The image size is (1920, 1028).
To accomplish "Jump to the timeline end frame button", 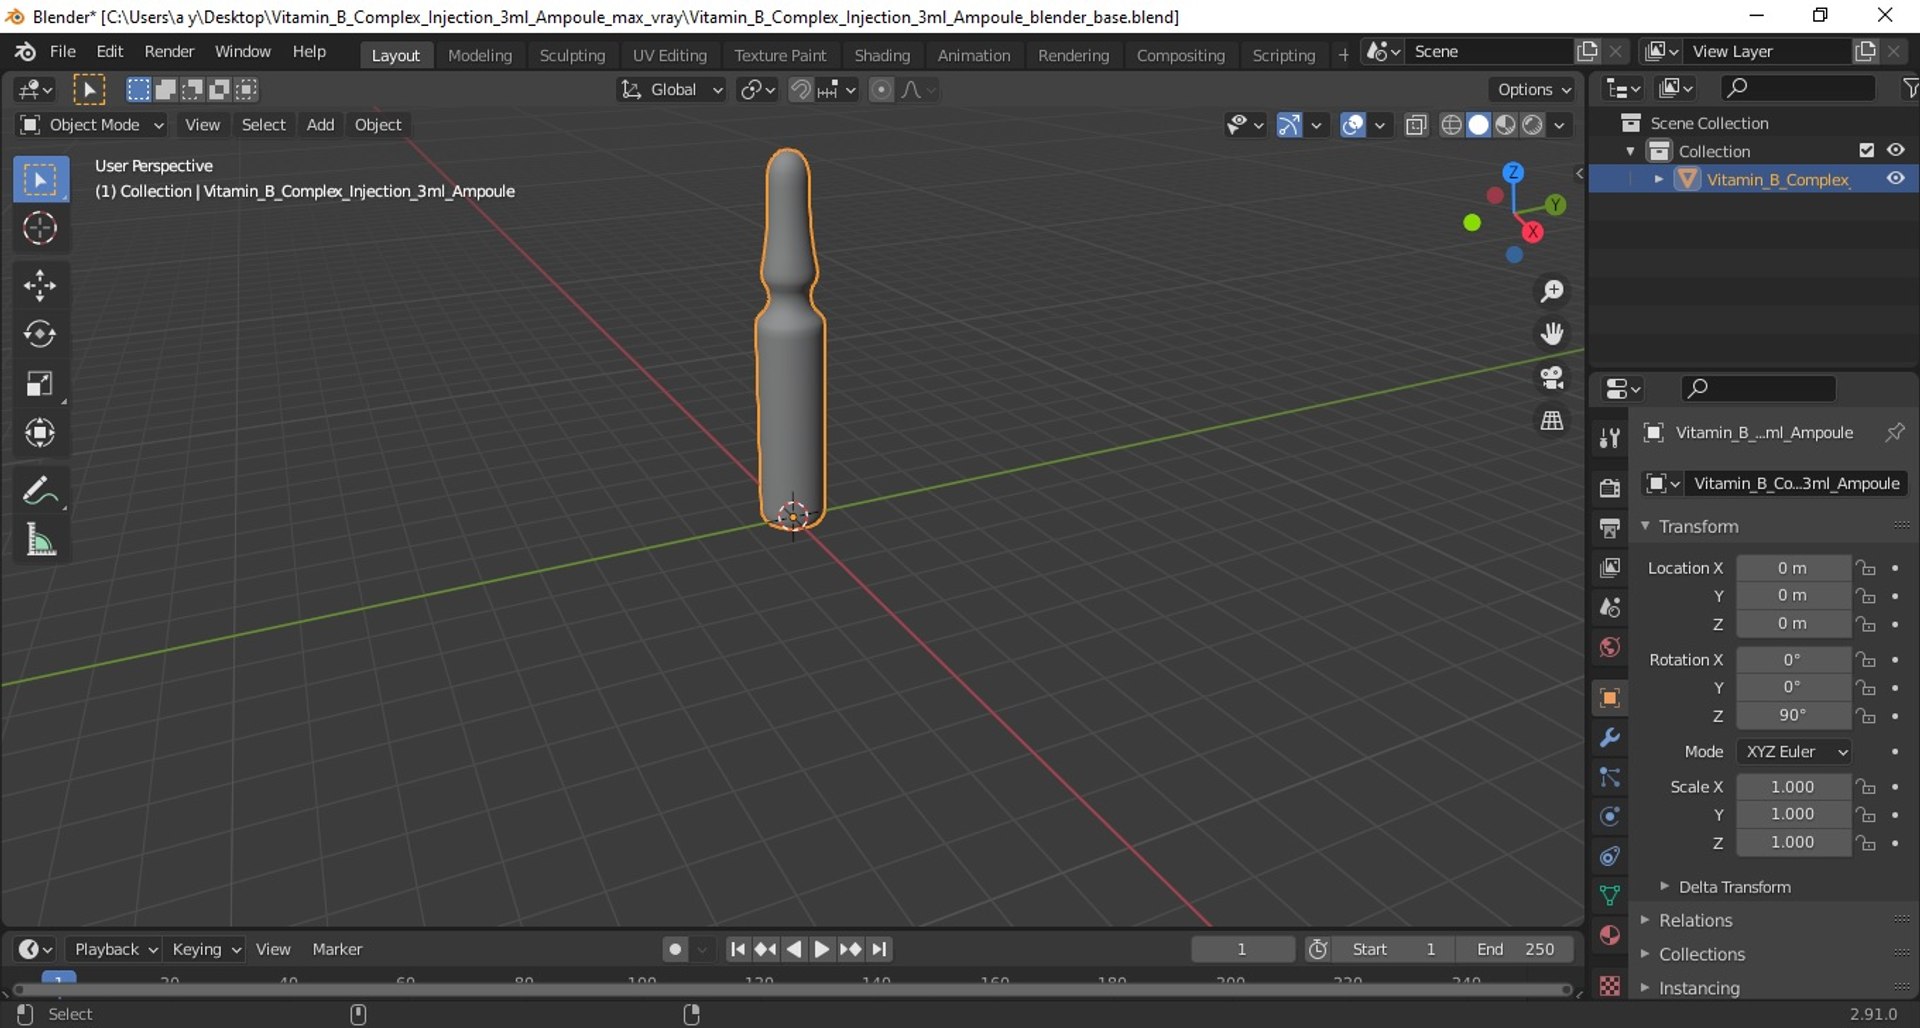I will pyautogui.click(x=879, y=949).
